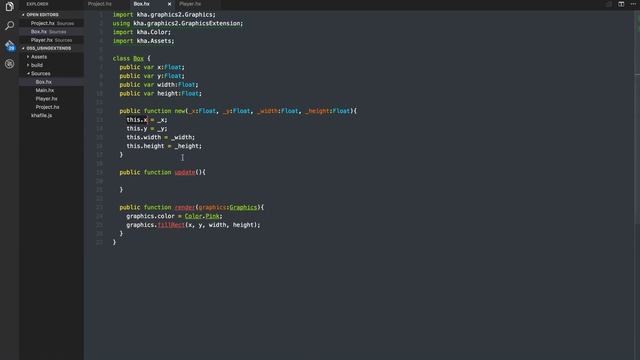Image resolution: width=640 pixels, height=360 pixels.
Task: Click the 'using kha.graphics2.GraphicsExtension;' line
Action: (178, 23)
